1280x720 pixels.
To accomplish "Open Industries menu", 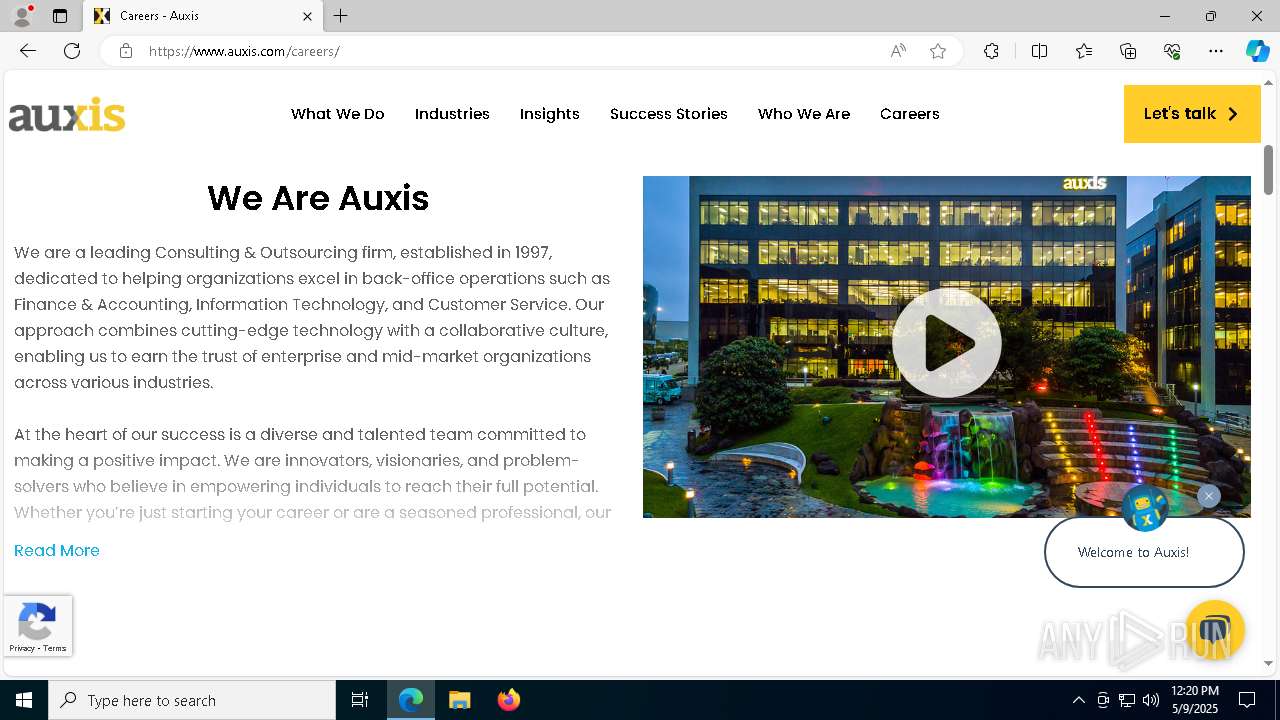I will (x=452, y=114).
